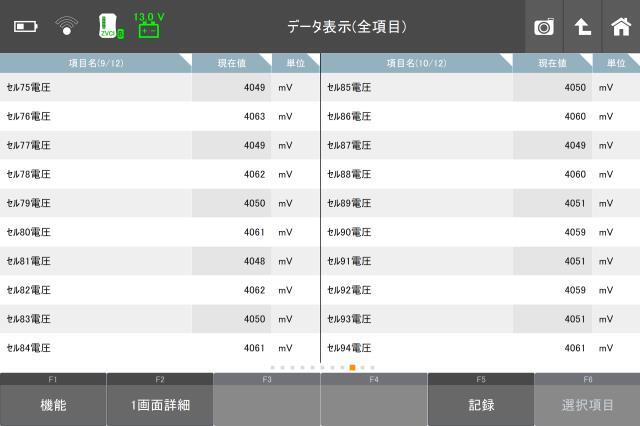This screenshot has height=426, width=640.
Task: Select the セル75電圧 row
Action: click(x=160, y=87)
